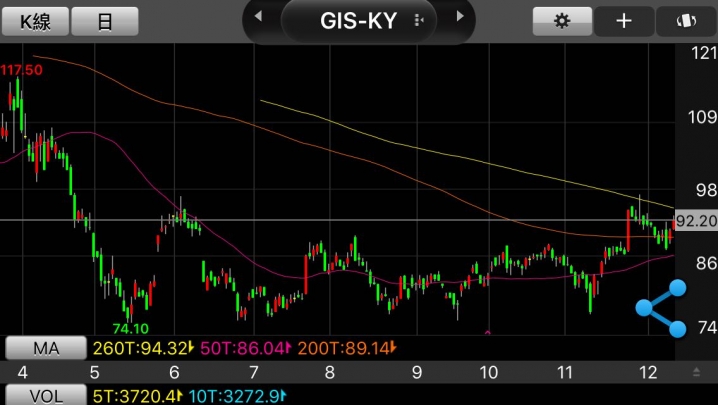Screen dimensions: 720x405
Task: Open the GIS-KY stock selector
Action: point(359,21)
